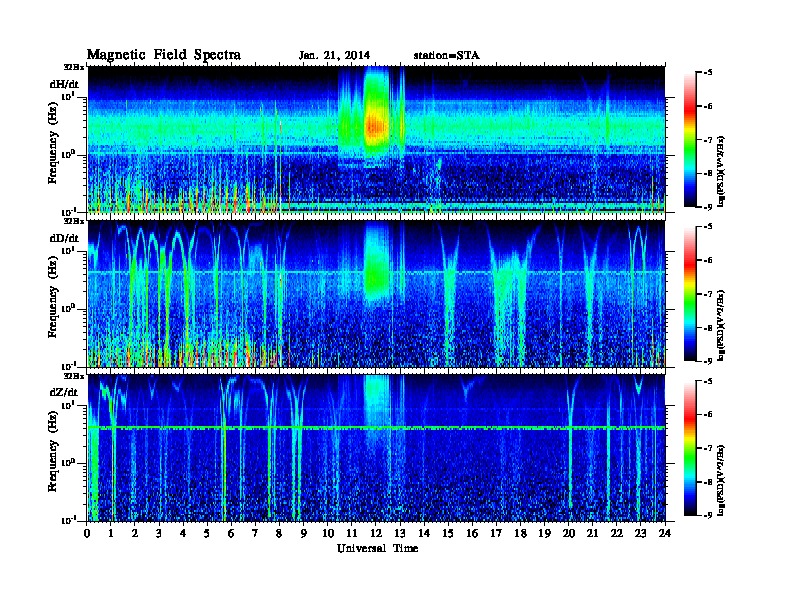Viewport: 792px width, 612px height.
Task: Click hour tick label "4" on time axis
Action: 183,533
